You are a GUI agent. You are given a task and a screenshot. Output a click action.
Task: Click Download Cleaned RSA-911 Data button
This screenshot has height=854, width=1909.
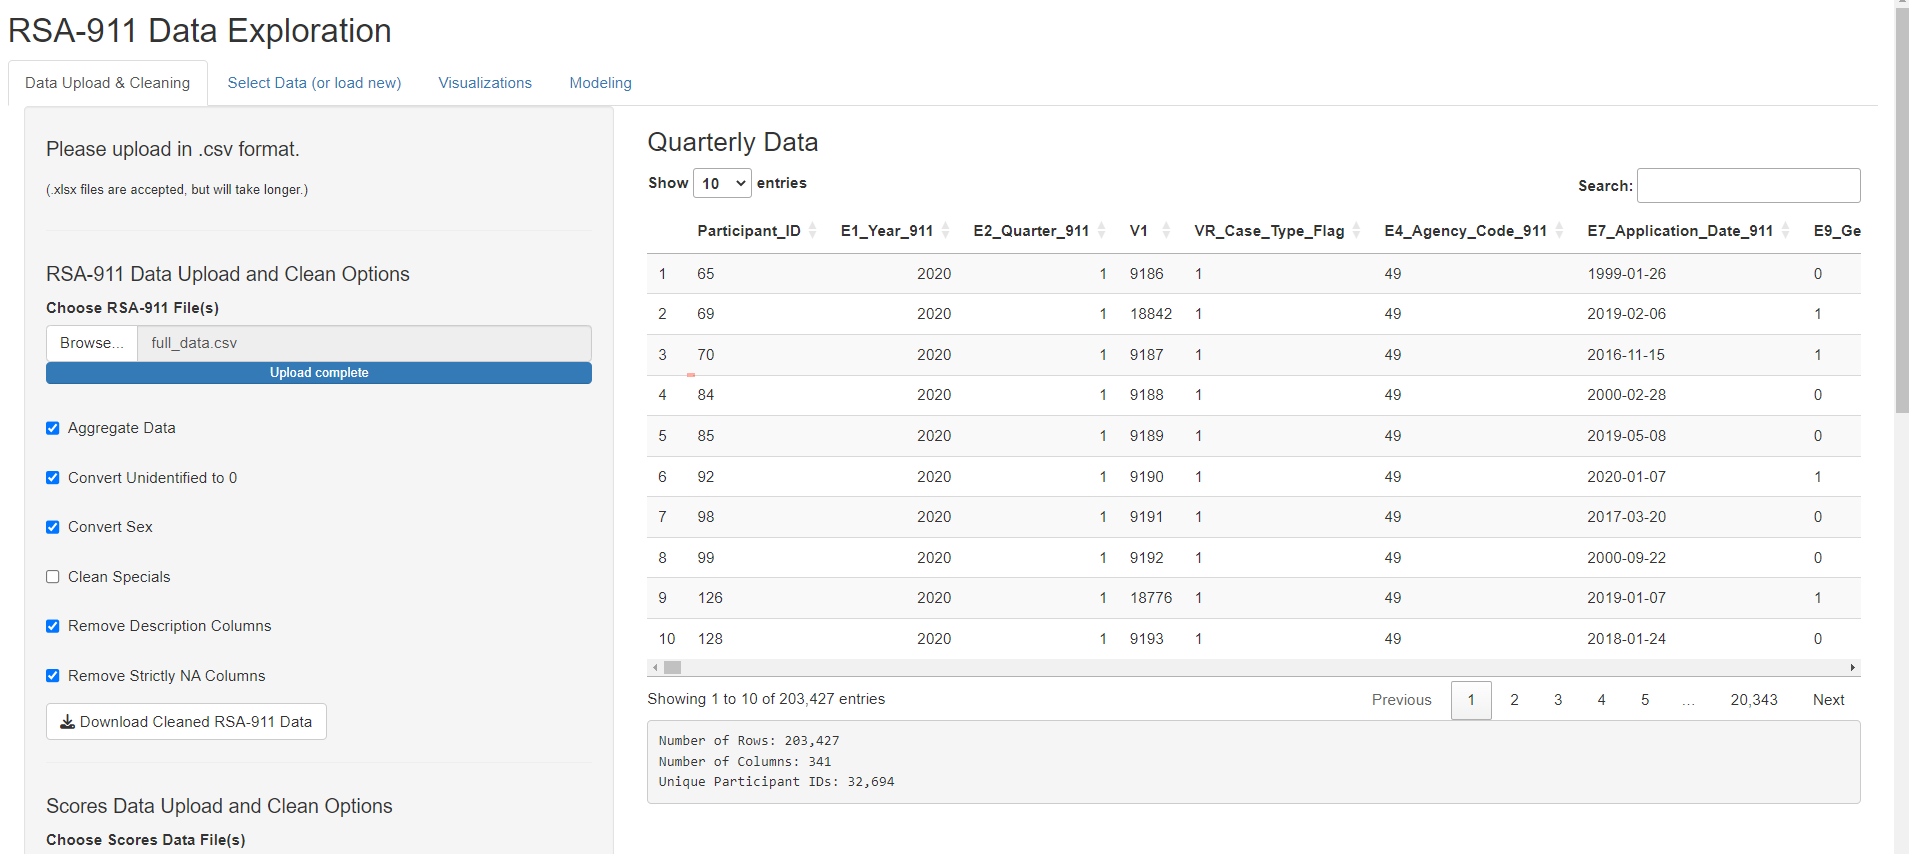pos(186,722)
